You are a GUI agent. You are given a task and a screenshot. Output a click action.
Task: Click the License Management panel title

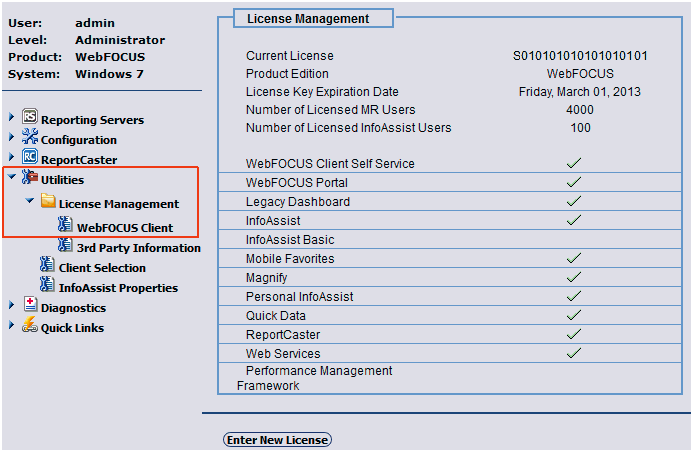coord(308,19)
